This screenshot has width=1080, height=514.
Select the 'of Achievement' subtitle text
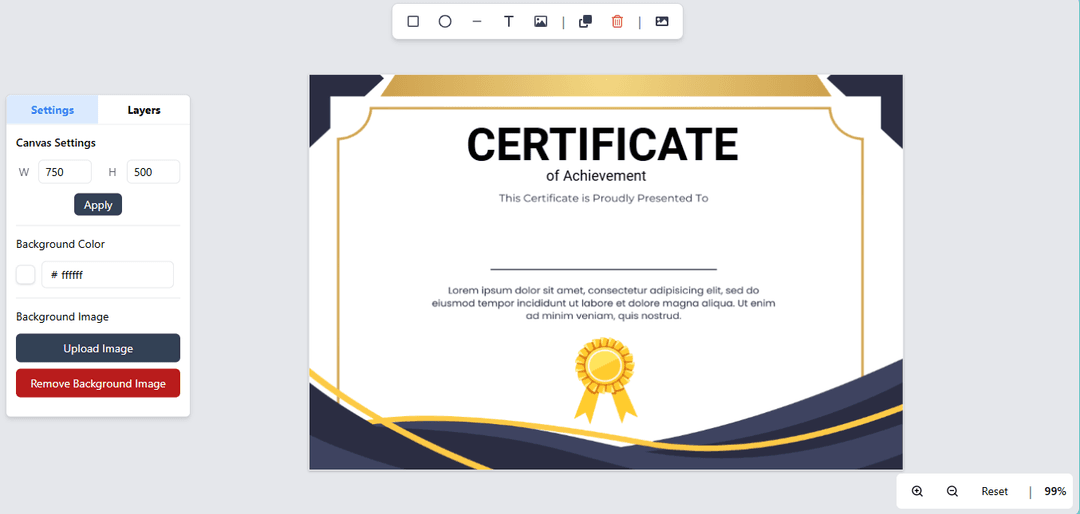coord(596,176)
